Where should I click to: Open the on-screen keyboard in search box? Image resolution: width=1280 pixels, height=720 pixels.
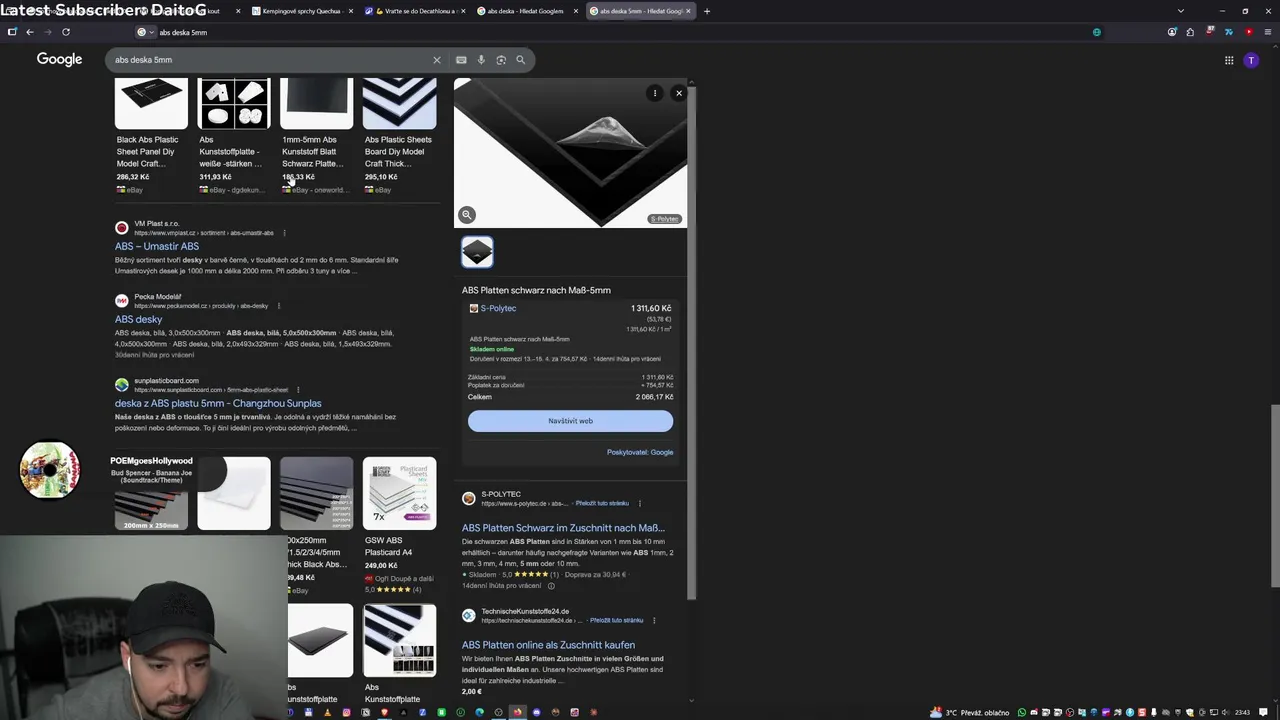[461, 60]
